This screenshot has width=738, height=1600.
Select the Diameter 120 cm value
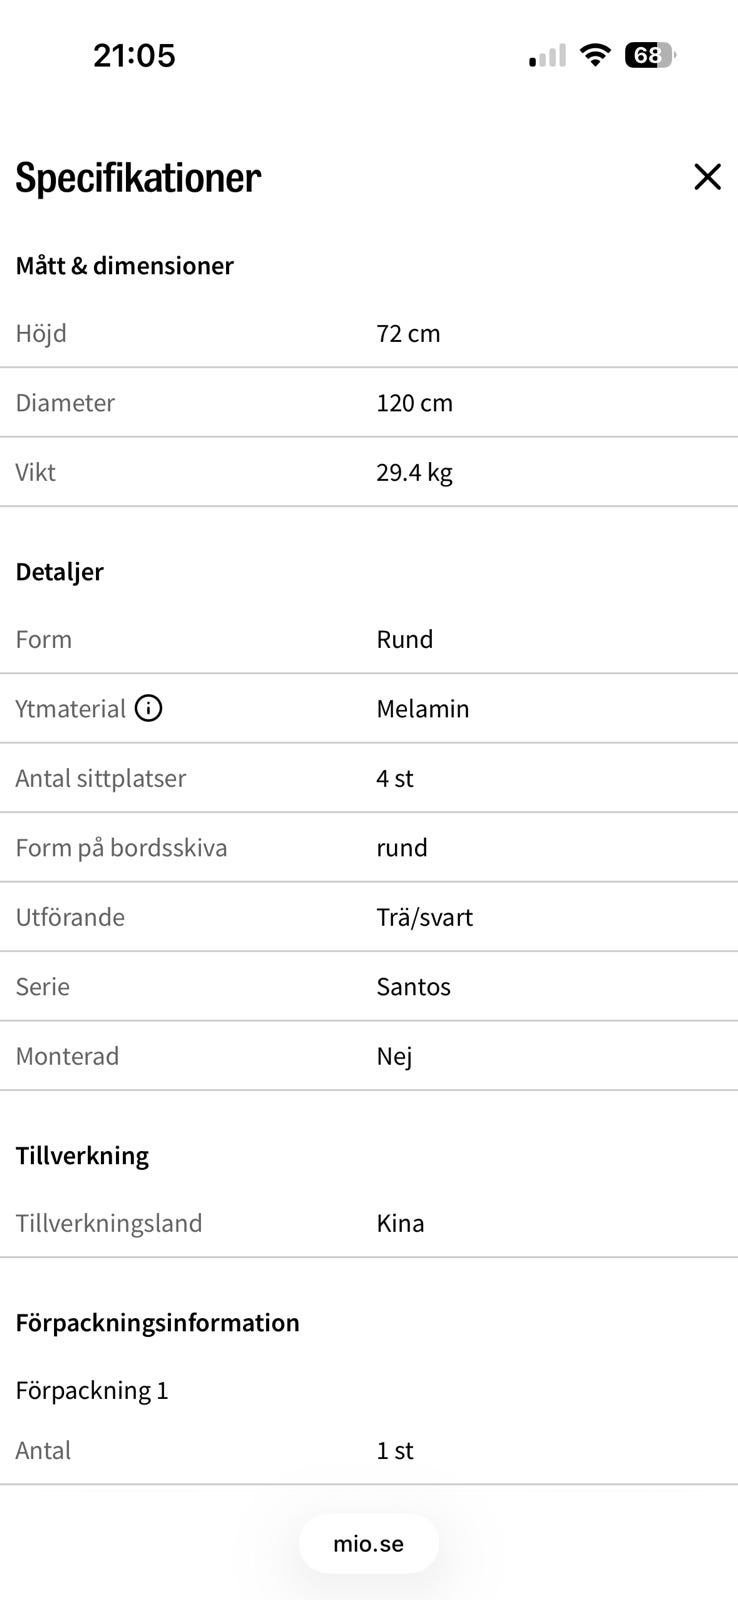414,403
